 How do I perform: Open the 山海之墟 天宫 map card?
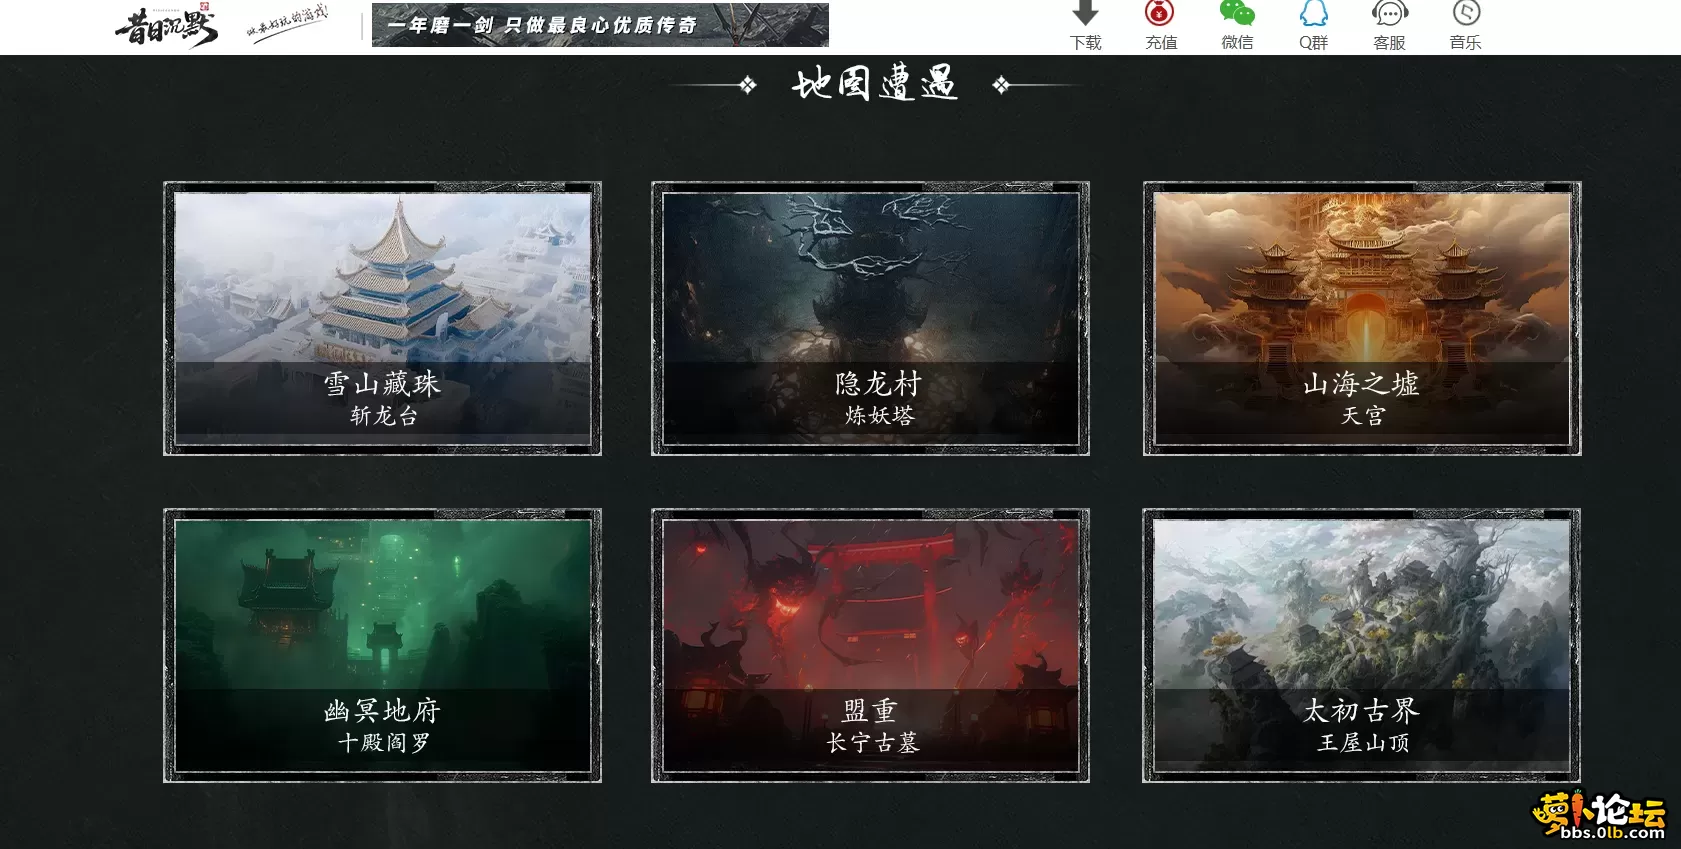click(1362, 318)
